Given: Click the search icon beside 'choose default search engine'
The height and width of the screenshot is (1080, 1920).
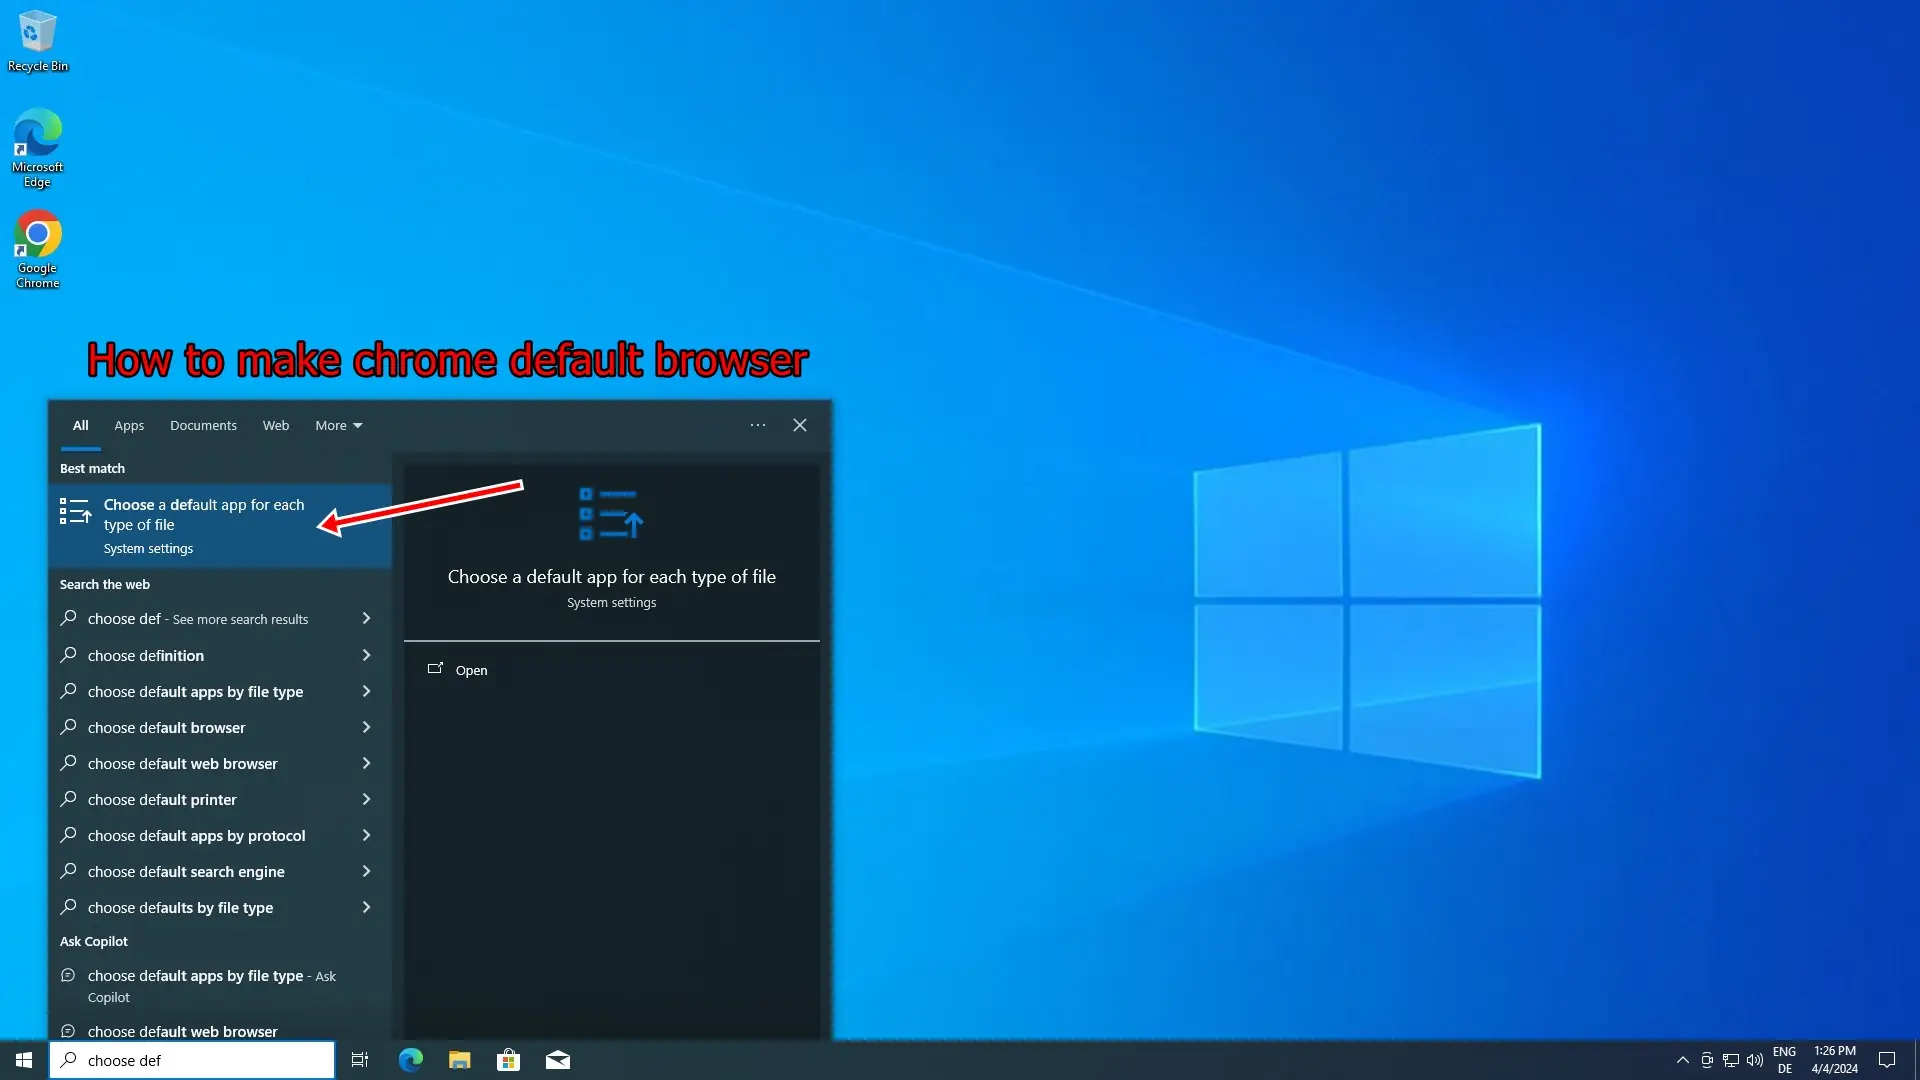Looking at the screenshot, I should pyautogui.click(x=68, y=871).
